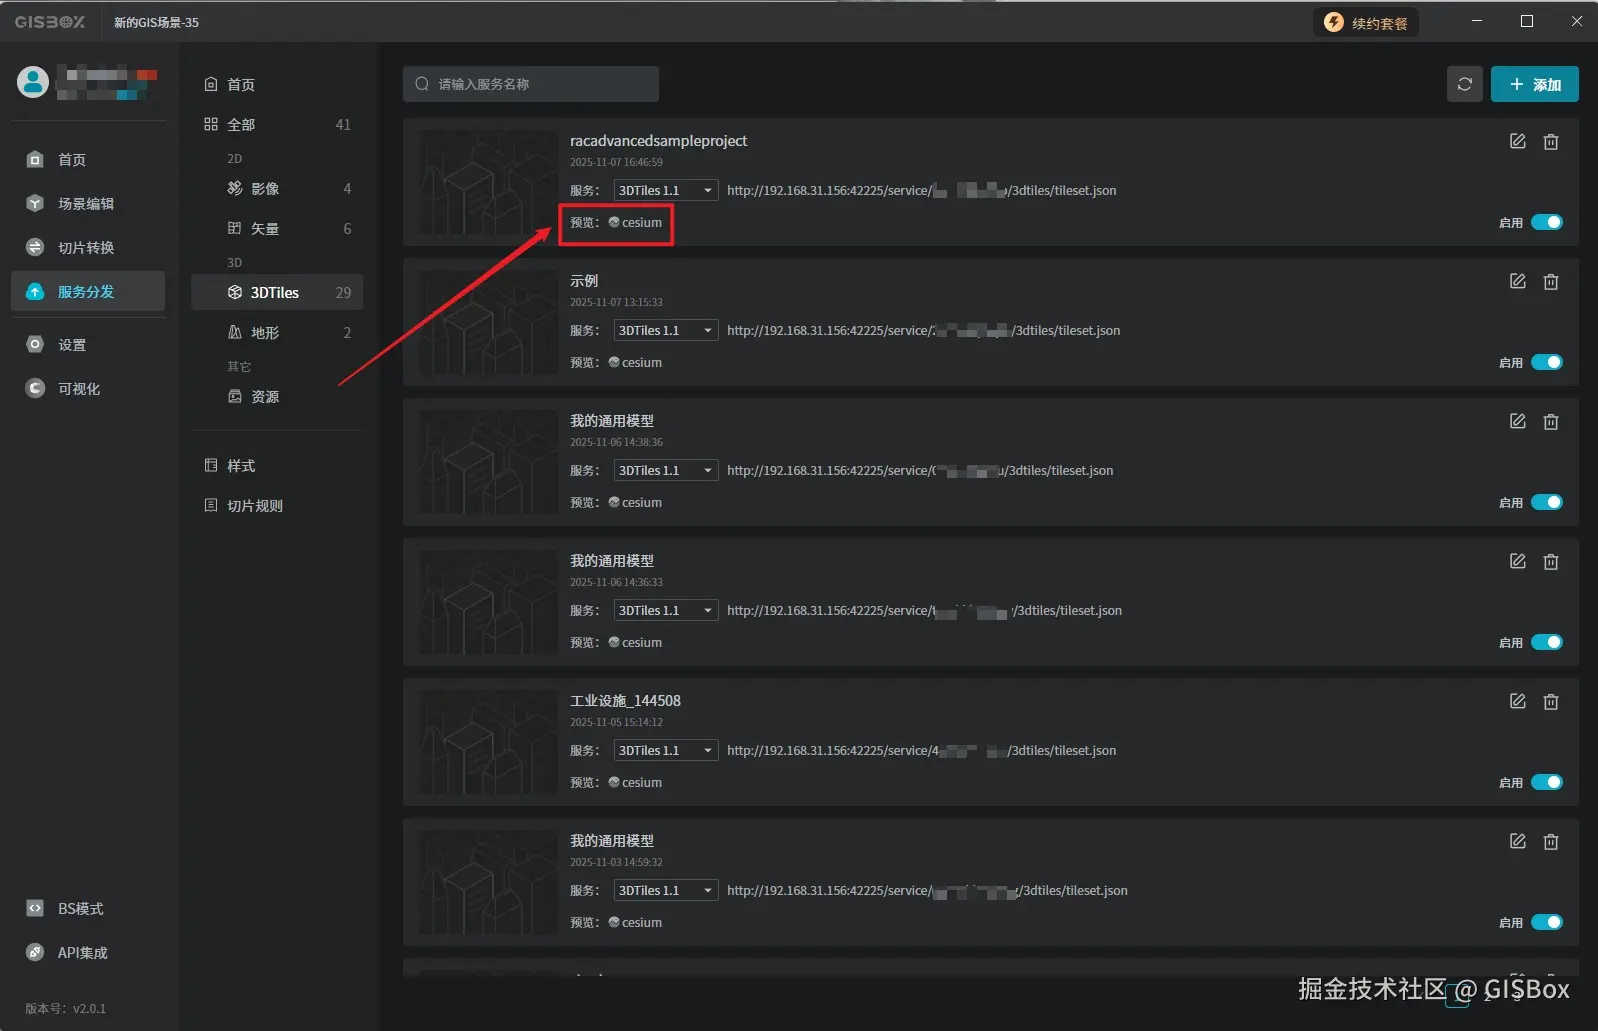
Task: Edit service dated 2025-11-06 14:36:33
Action: [x=1517, y=561]
